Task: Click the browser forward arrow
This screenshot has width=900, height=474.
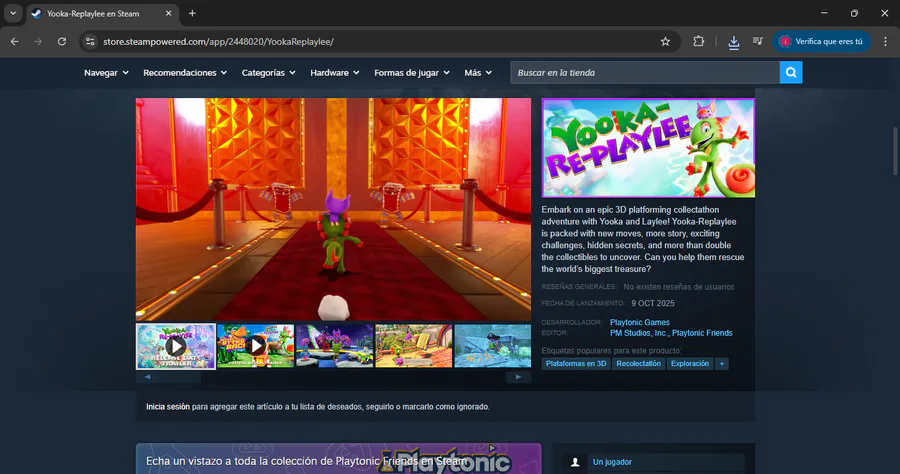Action: (38, 41)
